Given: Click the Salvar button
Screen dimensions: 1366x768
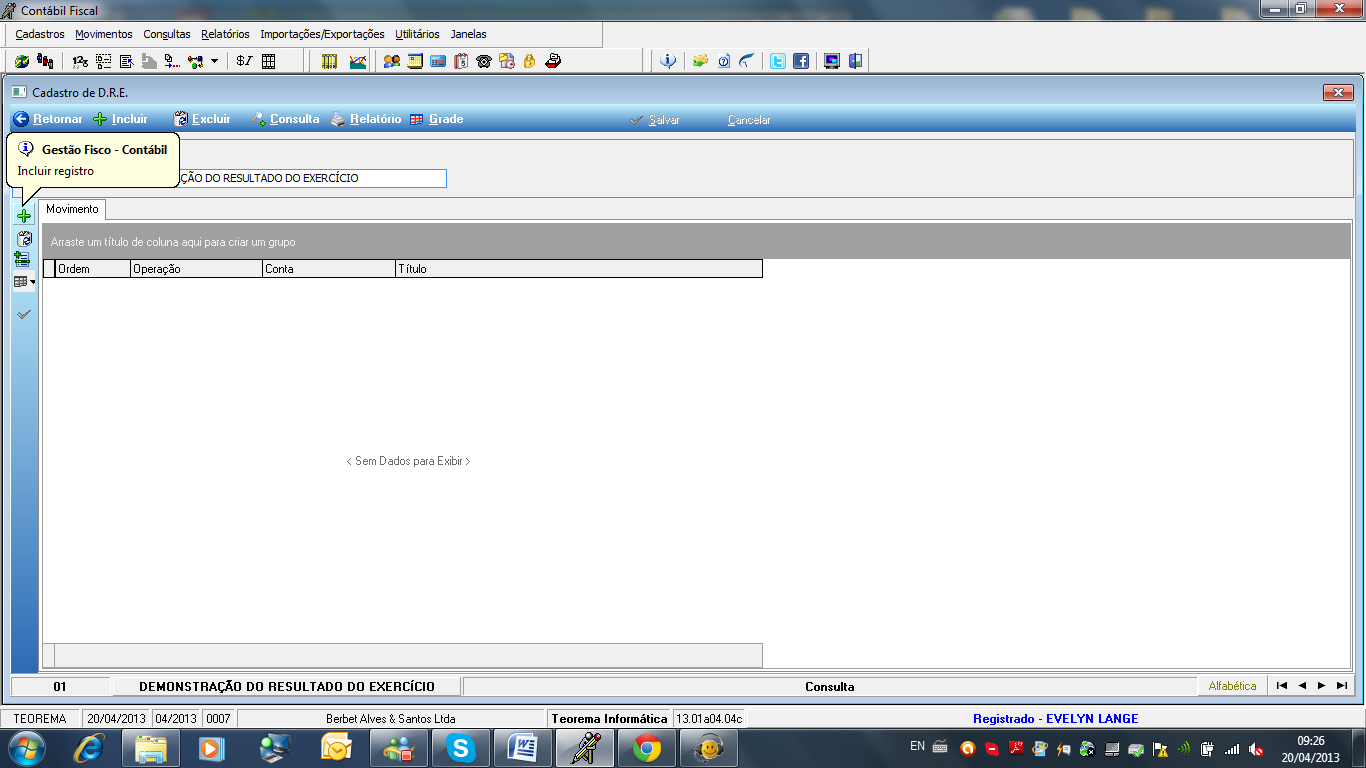Looking at the screenshot, I should [x=655, y=120].
